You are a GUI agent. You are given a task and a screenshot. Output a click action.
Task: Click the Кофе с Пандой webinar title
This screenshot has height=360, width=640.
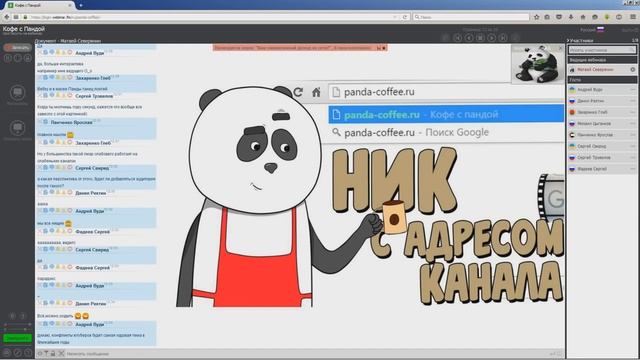[24, 29]
